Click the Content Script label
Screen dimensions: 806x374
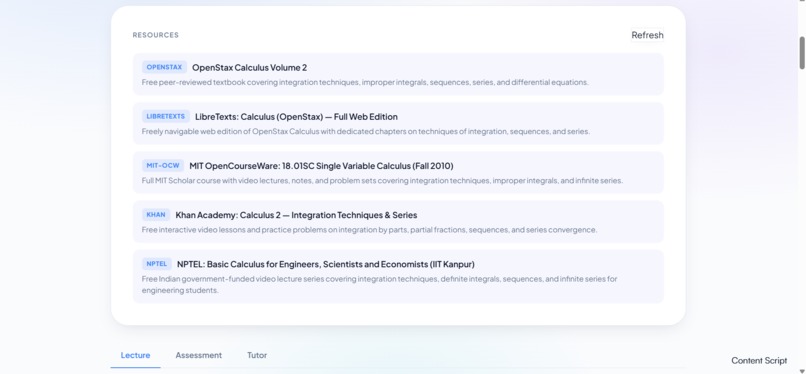759,360
